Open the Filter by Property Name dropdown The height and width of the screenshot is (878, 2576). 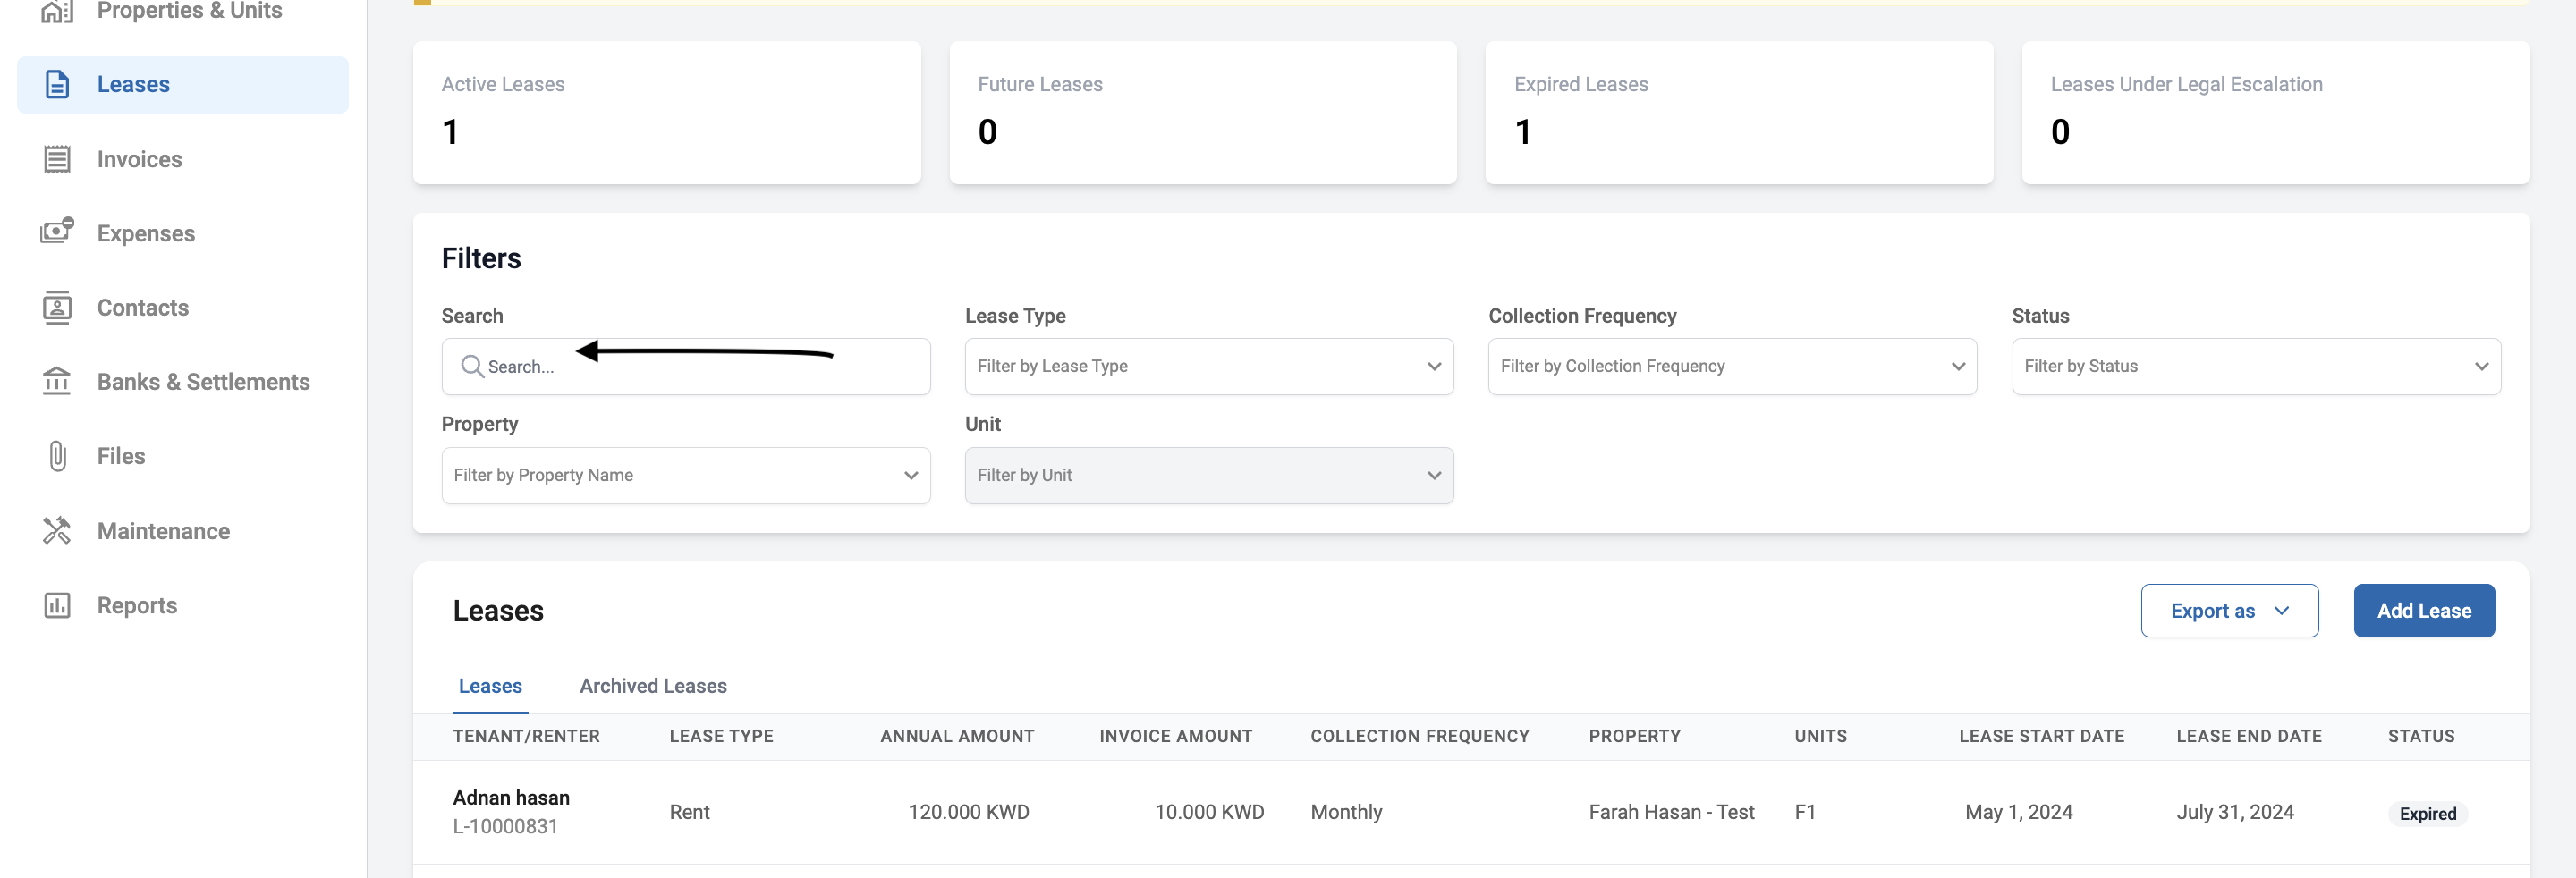[686, 475]
